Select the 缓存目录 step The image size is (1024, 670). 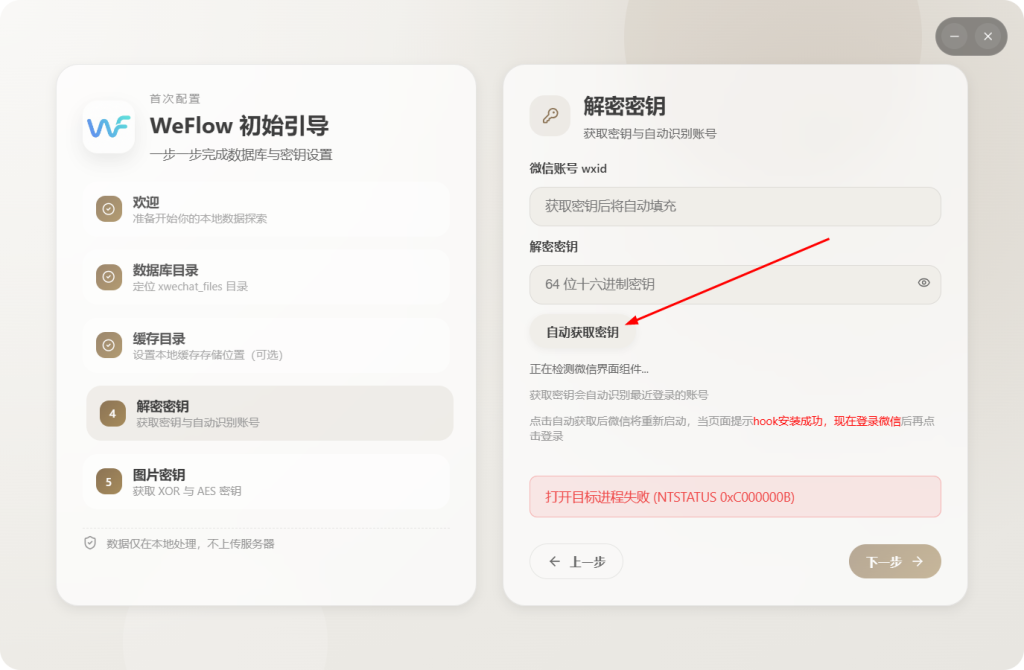tap(268, 345)
